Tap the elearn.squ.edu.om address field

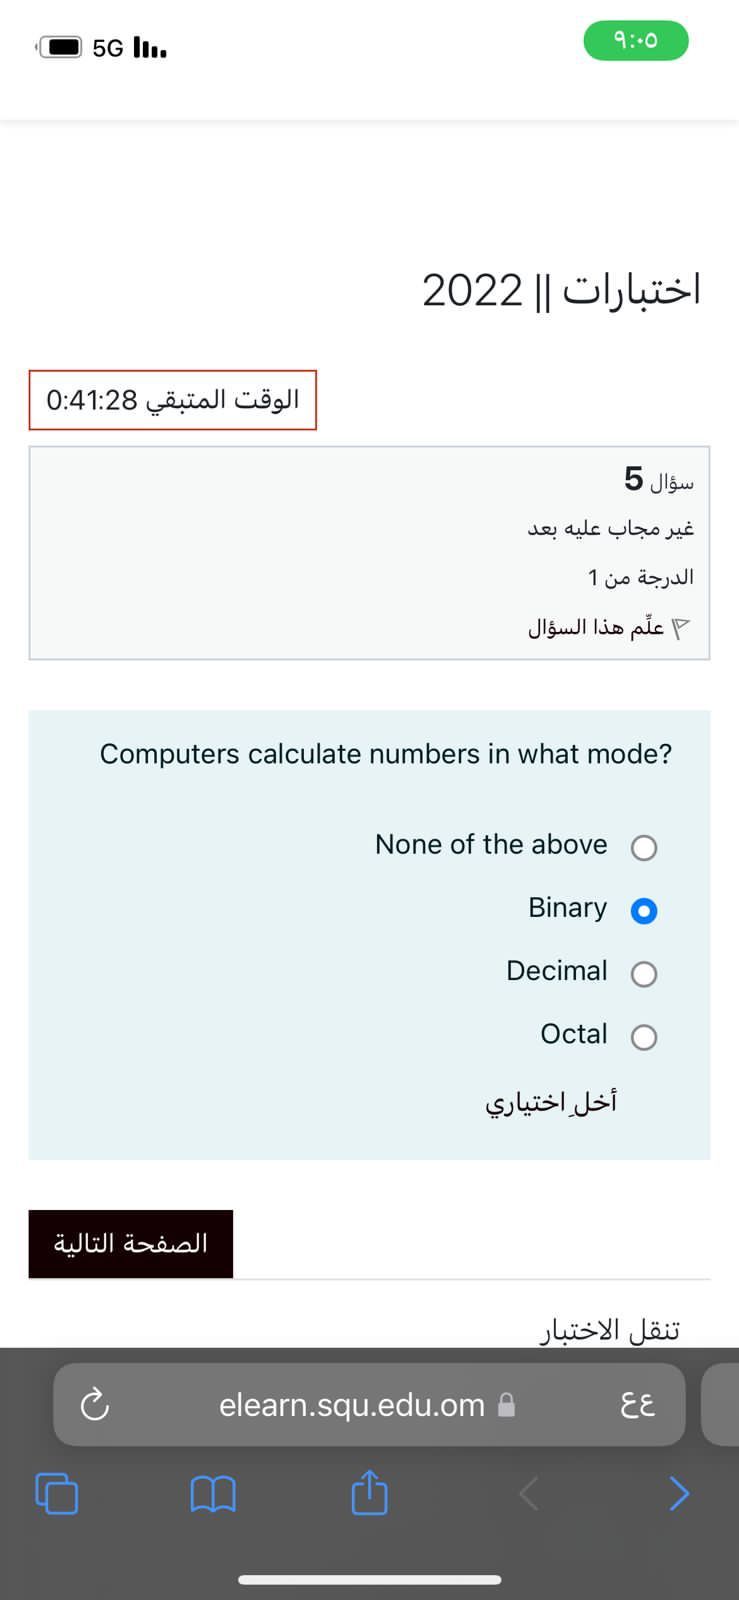click(352, 1405)
